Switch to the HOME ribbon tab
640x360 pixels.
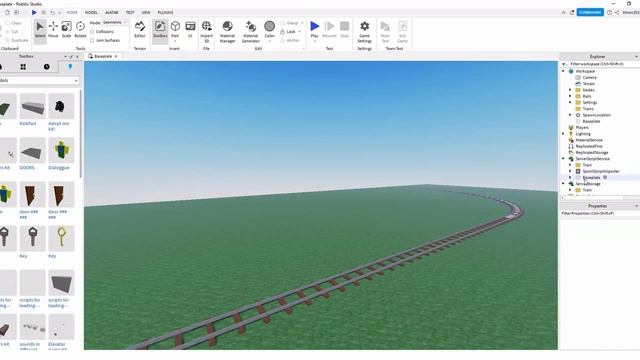(72, 13)
